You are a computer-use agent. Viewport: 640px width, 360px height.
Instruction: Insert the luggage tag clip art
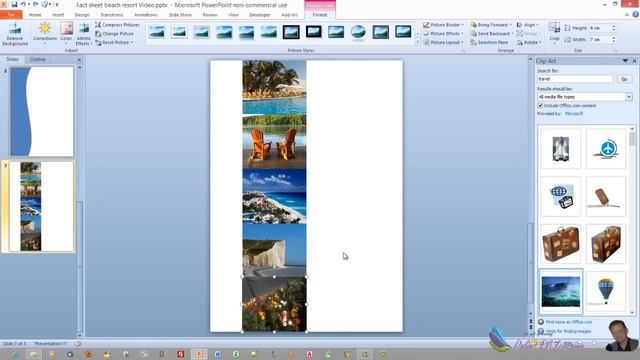click(606, 196)
